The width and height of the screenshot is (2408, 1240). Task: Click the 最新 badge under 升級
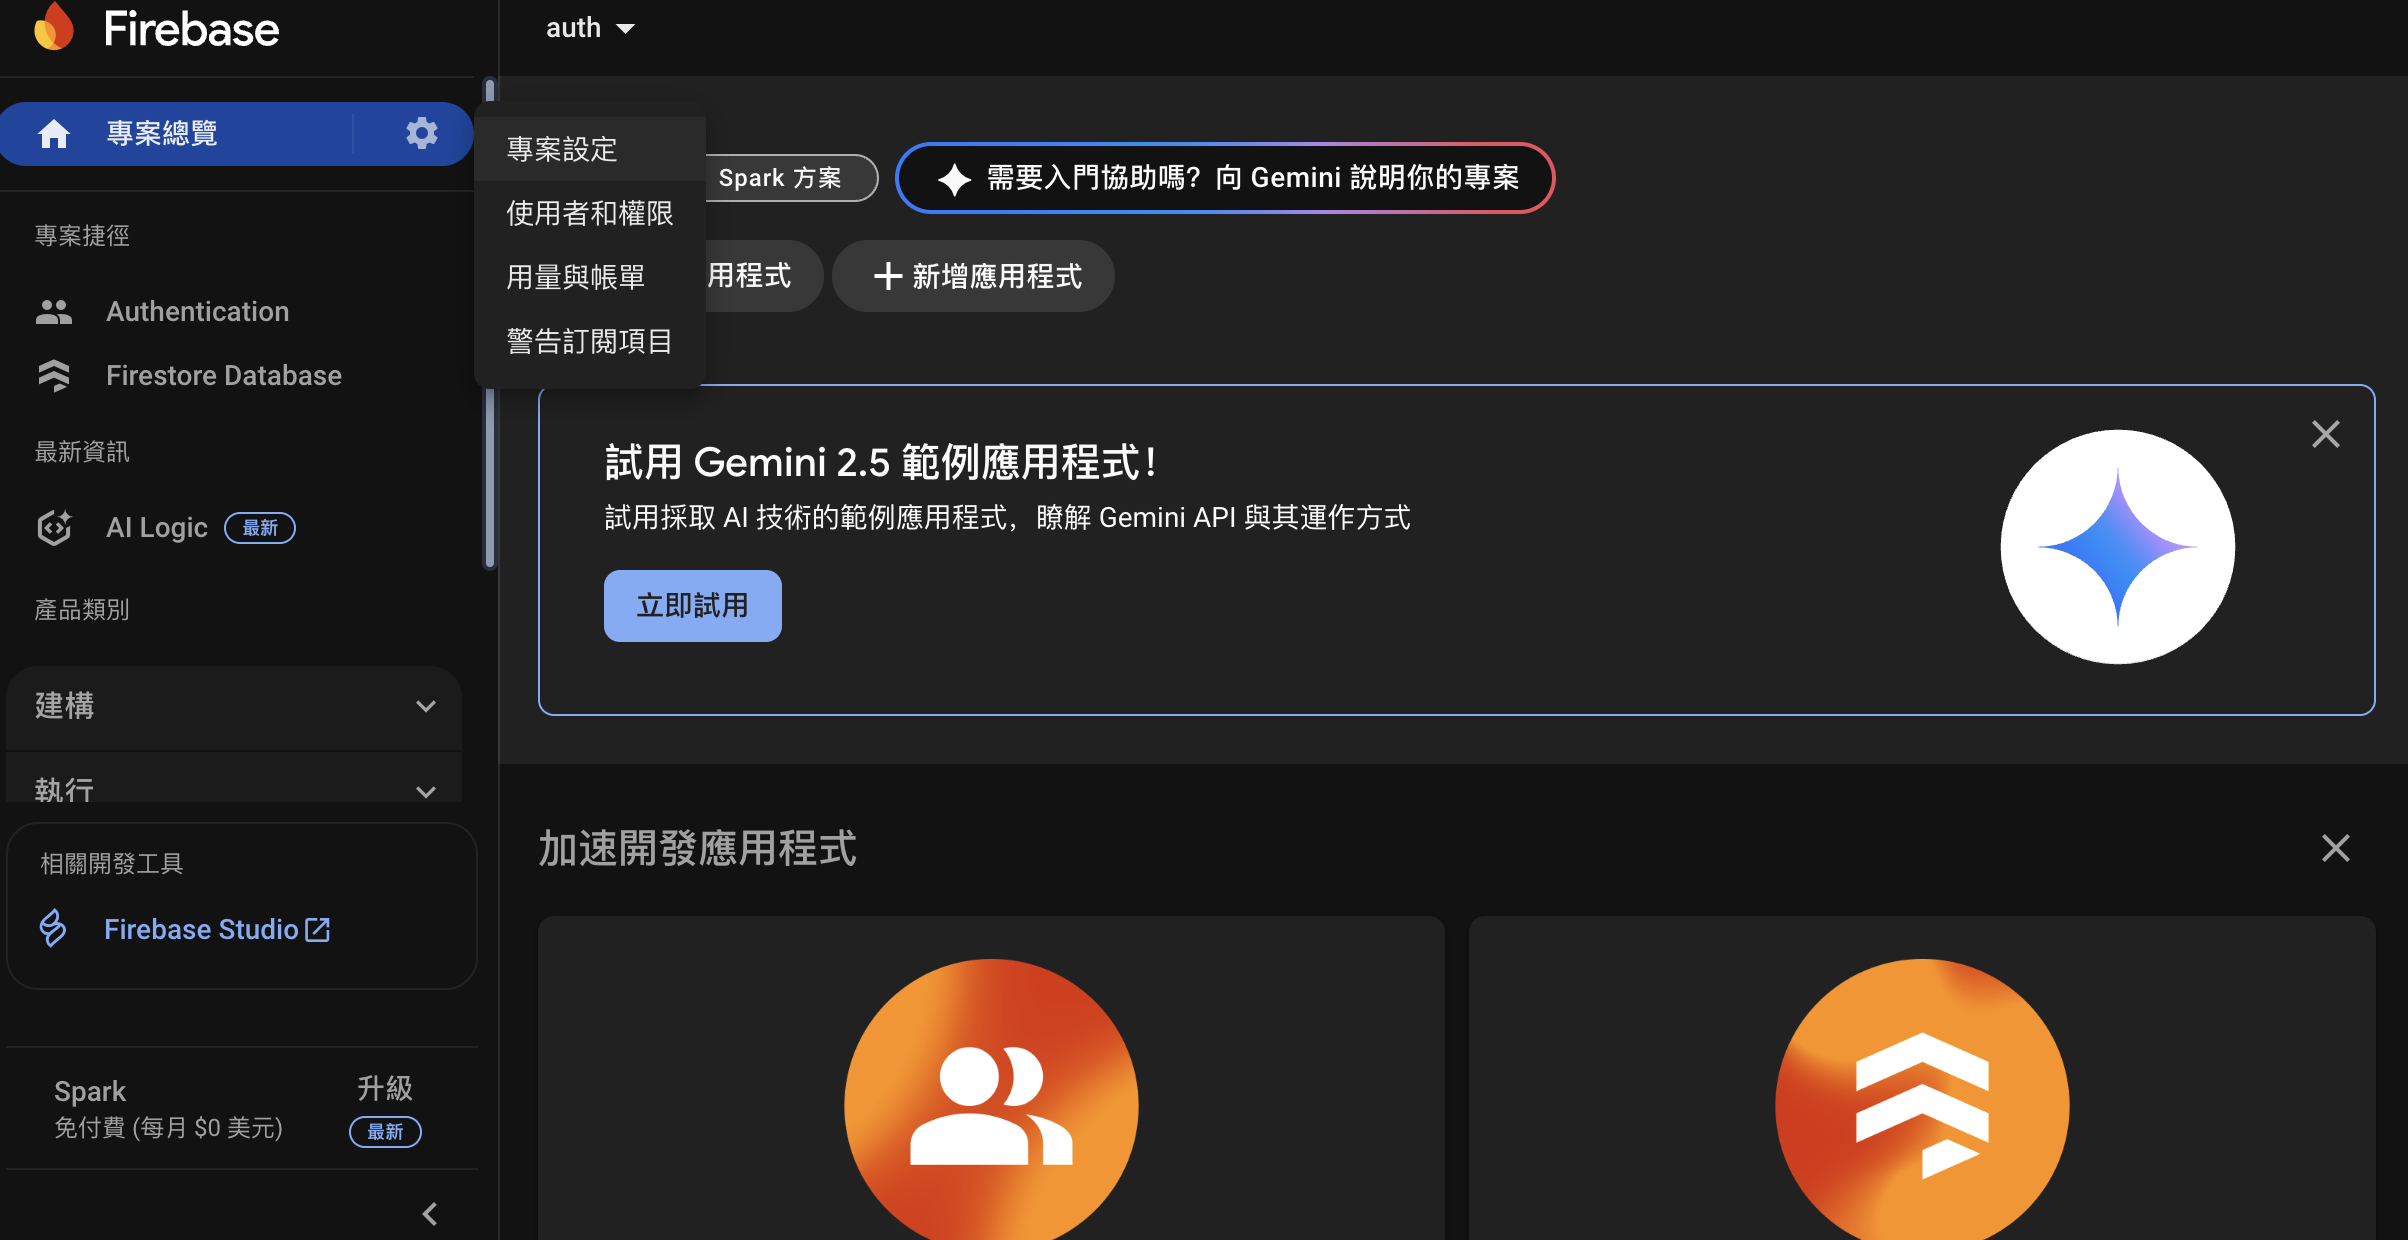coord(385,1132)
